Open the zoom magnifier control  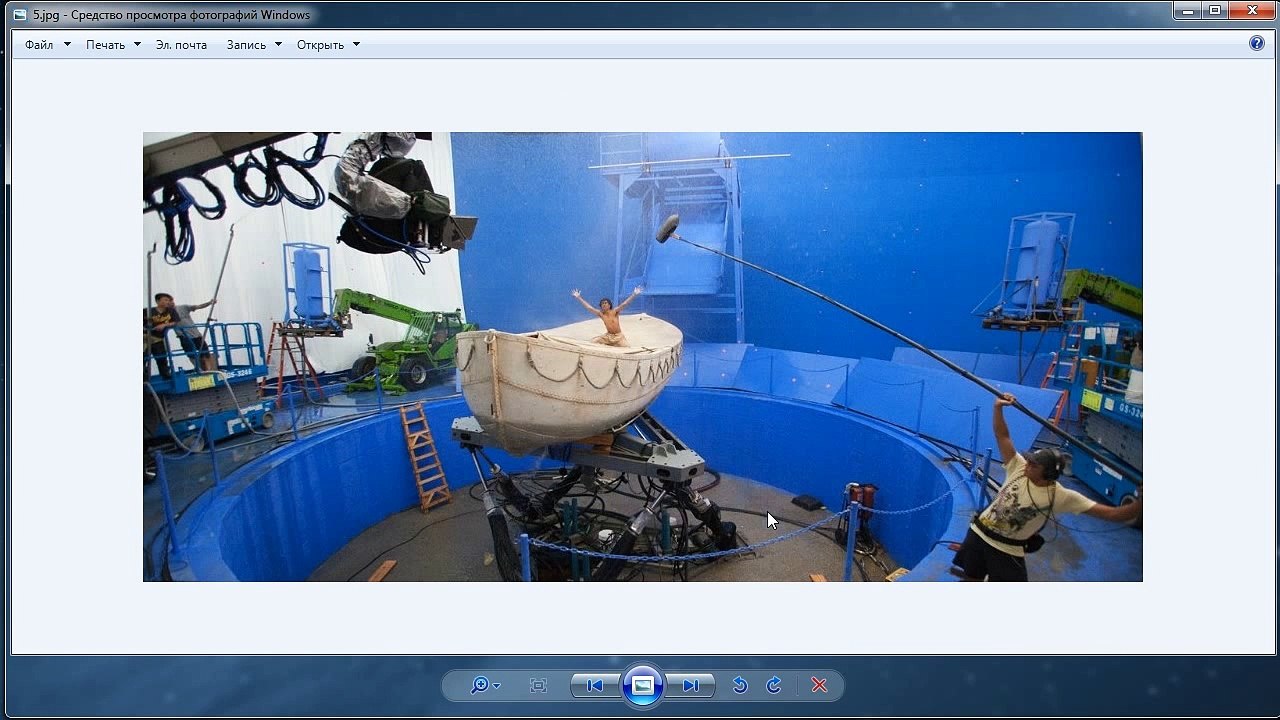tap(485, 685)
